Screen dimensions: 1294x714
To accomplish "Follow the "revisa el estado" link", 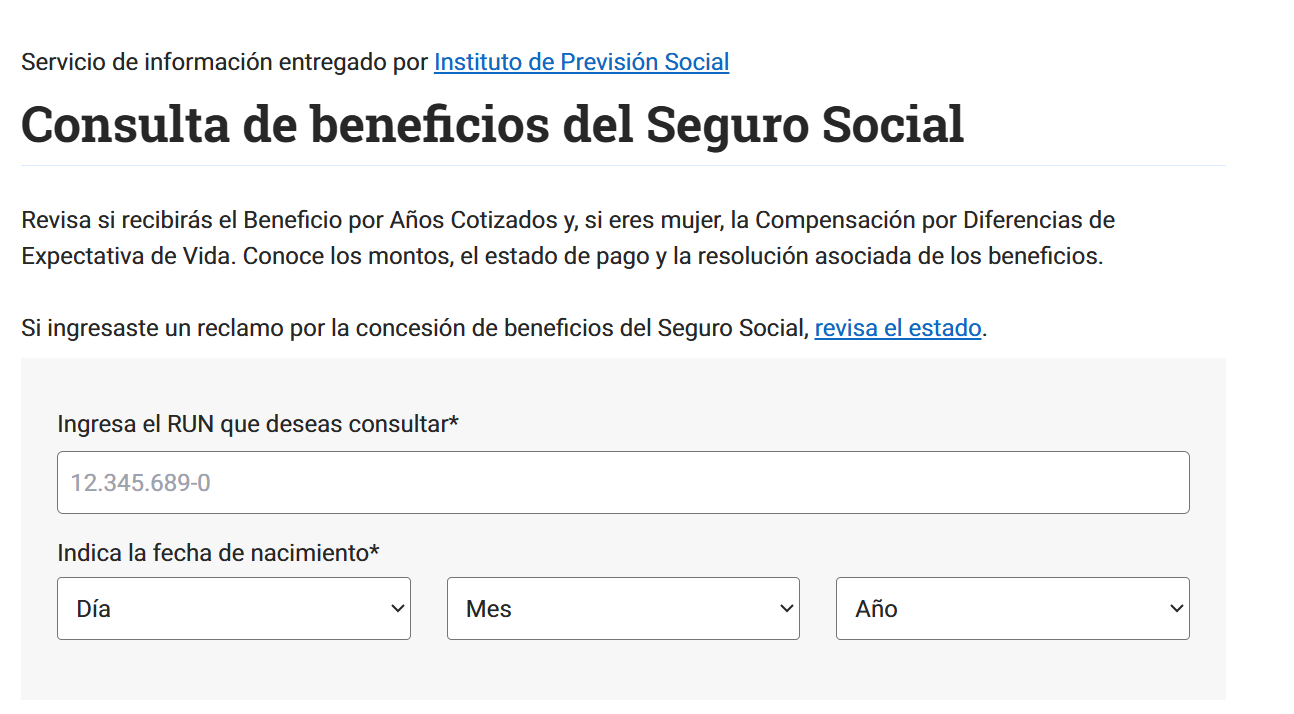I will pyautogui.click(x=897, y=328).
